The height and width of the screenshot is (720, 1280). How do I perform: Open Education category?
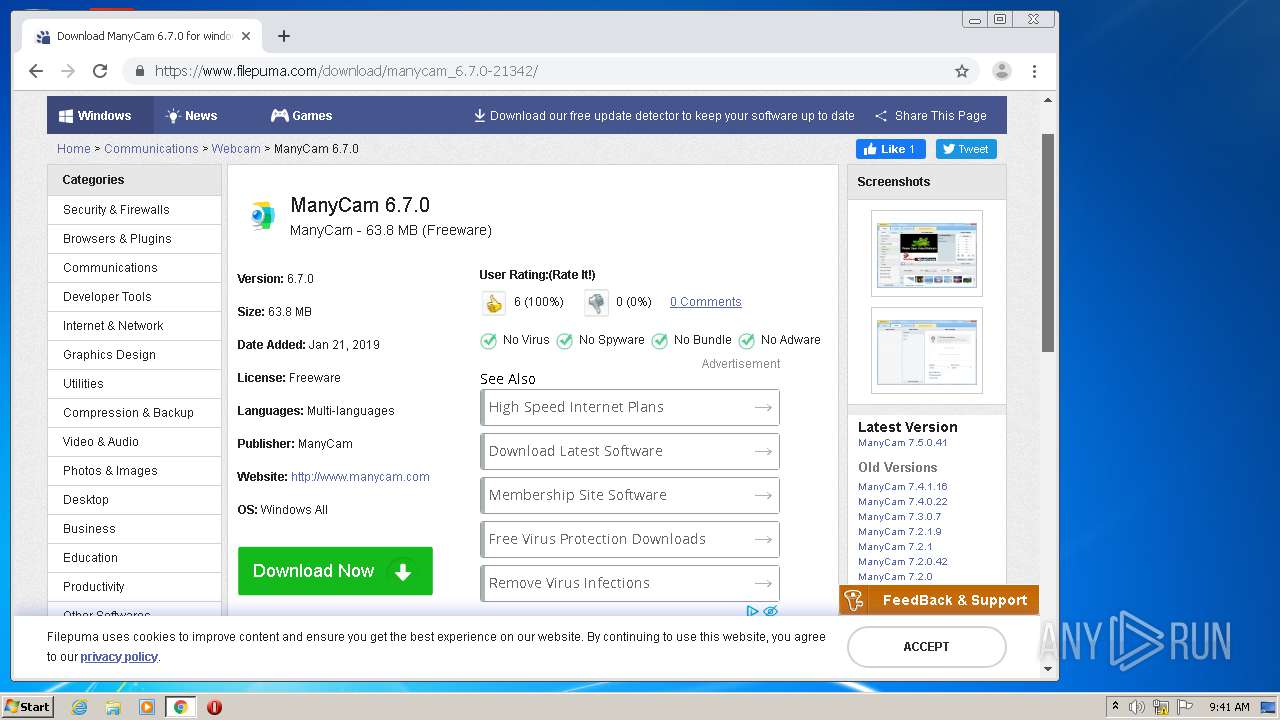134,558
